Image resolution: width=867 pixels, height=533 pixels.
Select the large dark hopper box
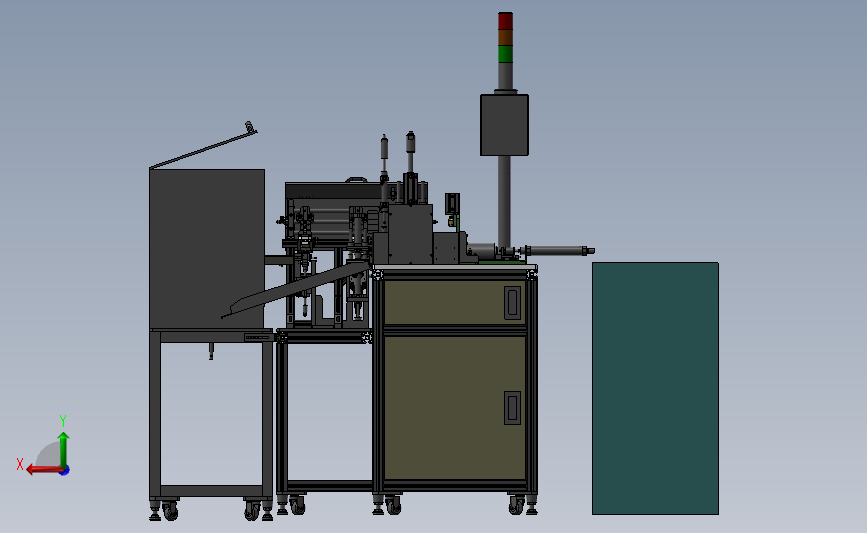(x=207, y=248)
